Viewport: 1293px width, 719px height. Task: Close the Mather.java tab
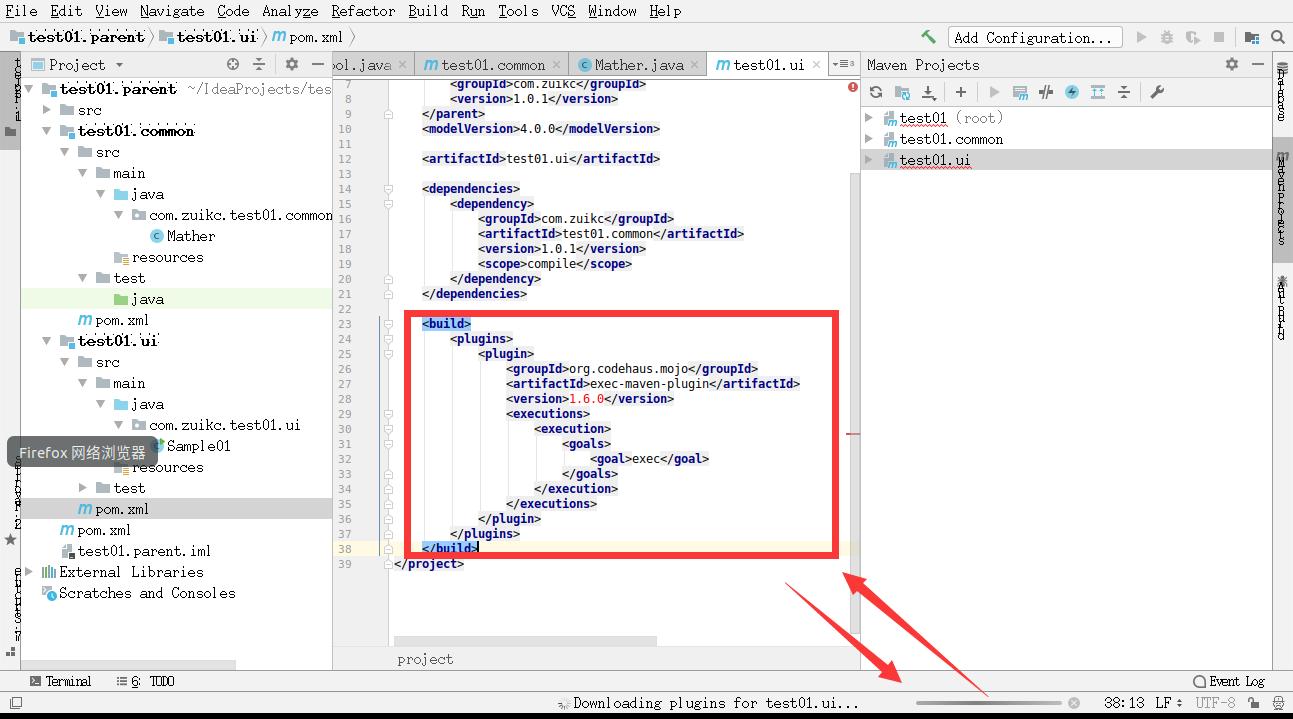[x=695, y=64]
